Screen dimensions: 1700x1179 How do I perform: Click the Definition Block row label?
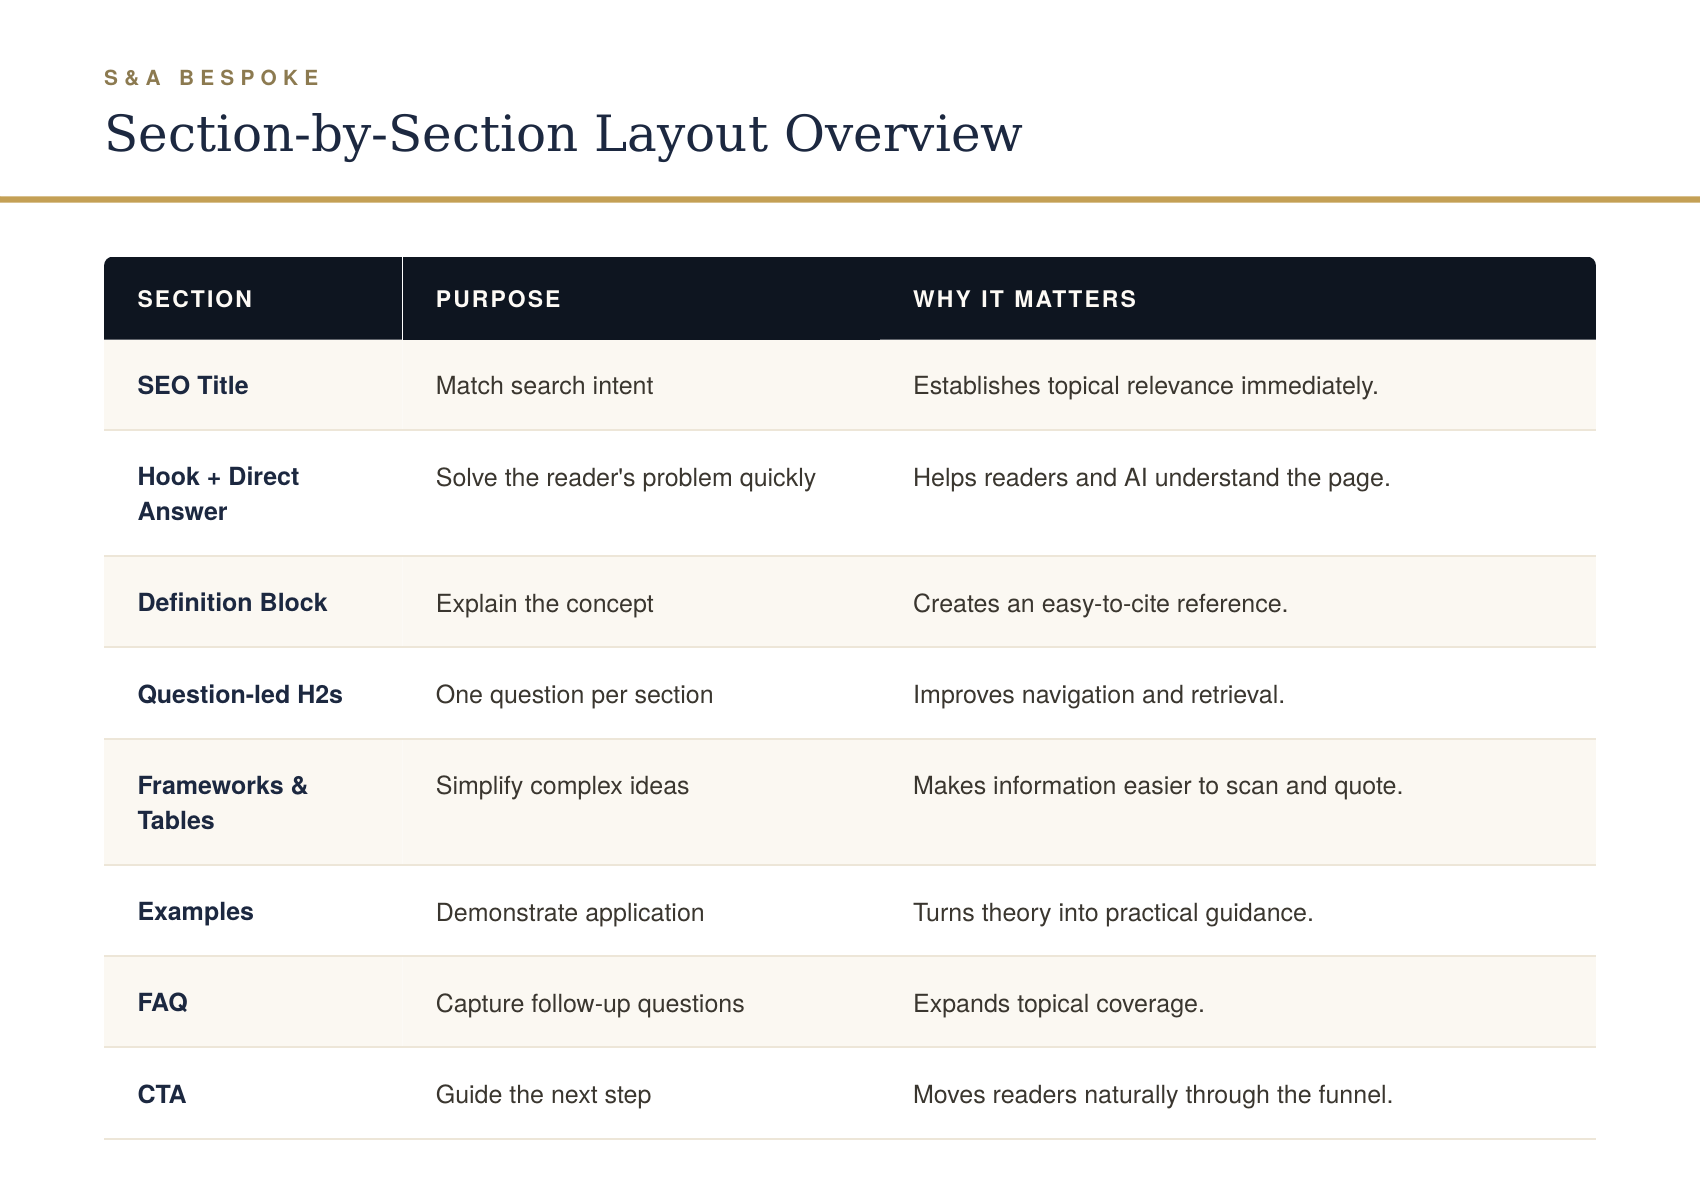click(232, 603)
